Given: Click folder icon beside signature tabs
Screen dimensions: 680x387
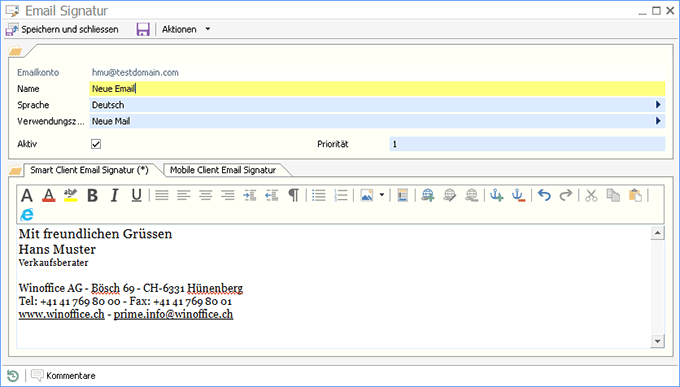Looking at the screenshot, I should (x=15, y=170).
